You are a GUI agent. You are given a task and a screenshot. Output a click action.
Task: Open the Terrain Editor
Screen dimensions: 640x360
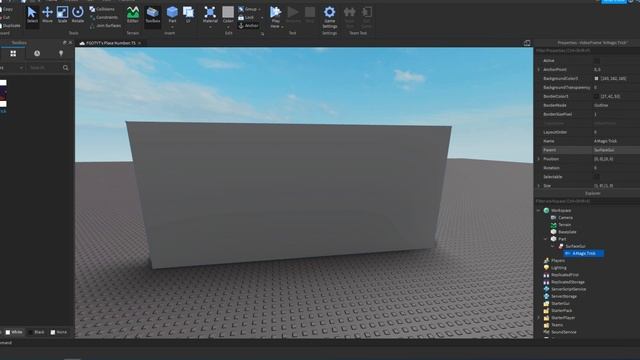pos(133,15)
